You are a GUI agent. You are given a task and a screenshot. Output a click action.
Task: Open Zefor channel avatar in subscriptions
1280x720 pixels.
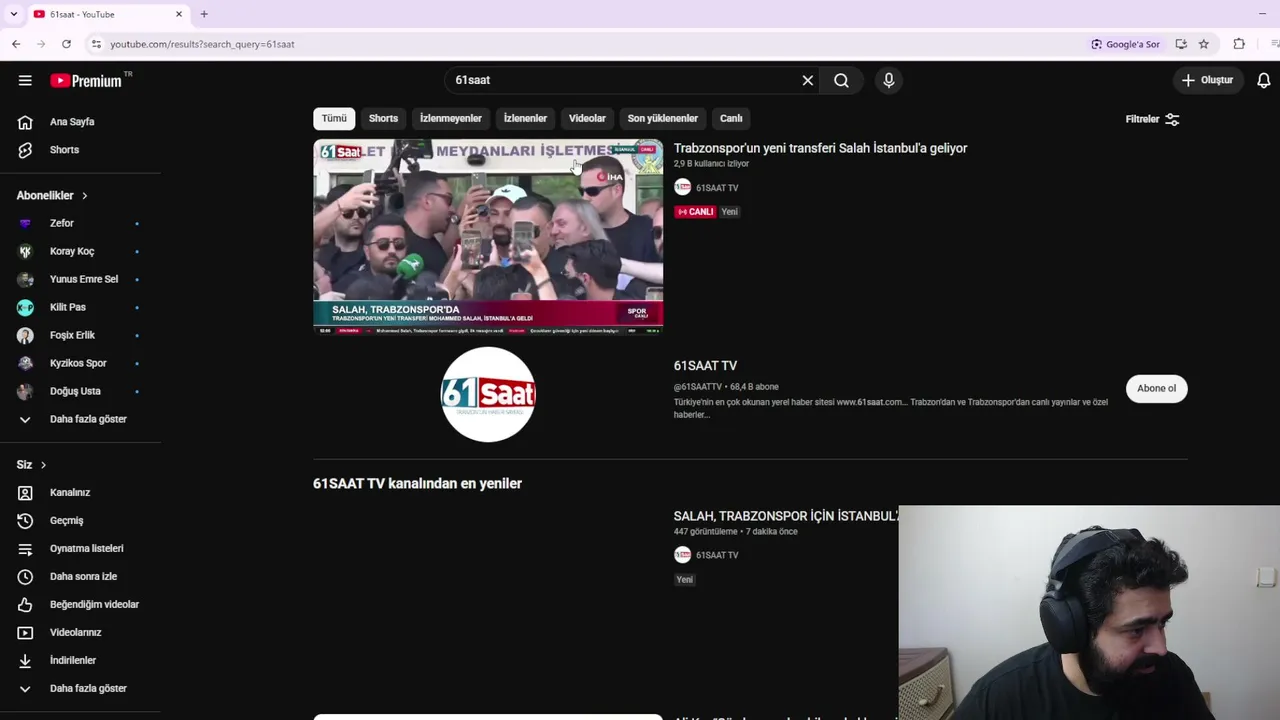25,223
